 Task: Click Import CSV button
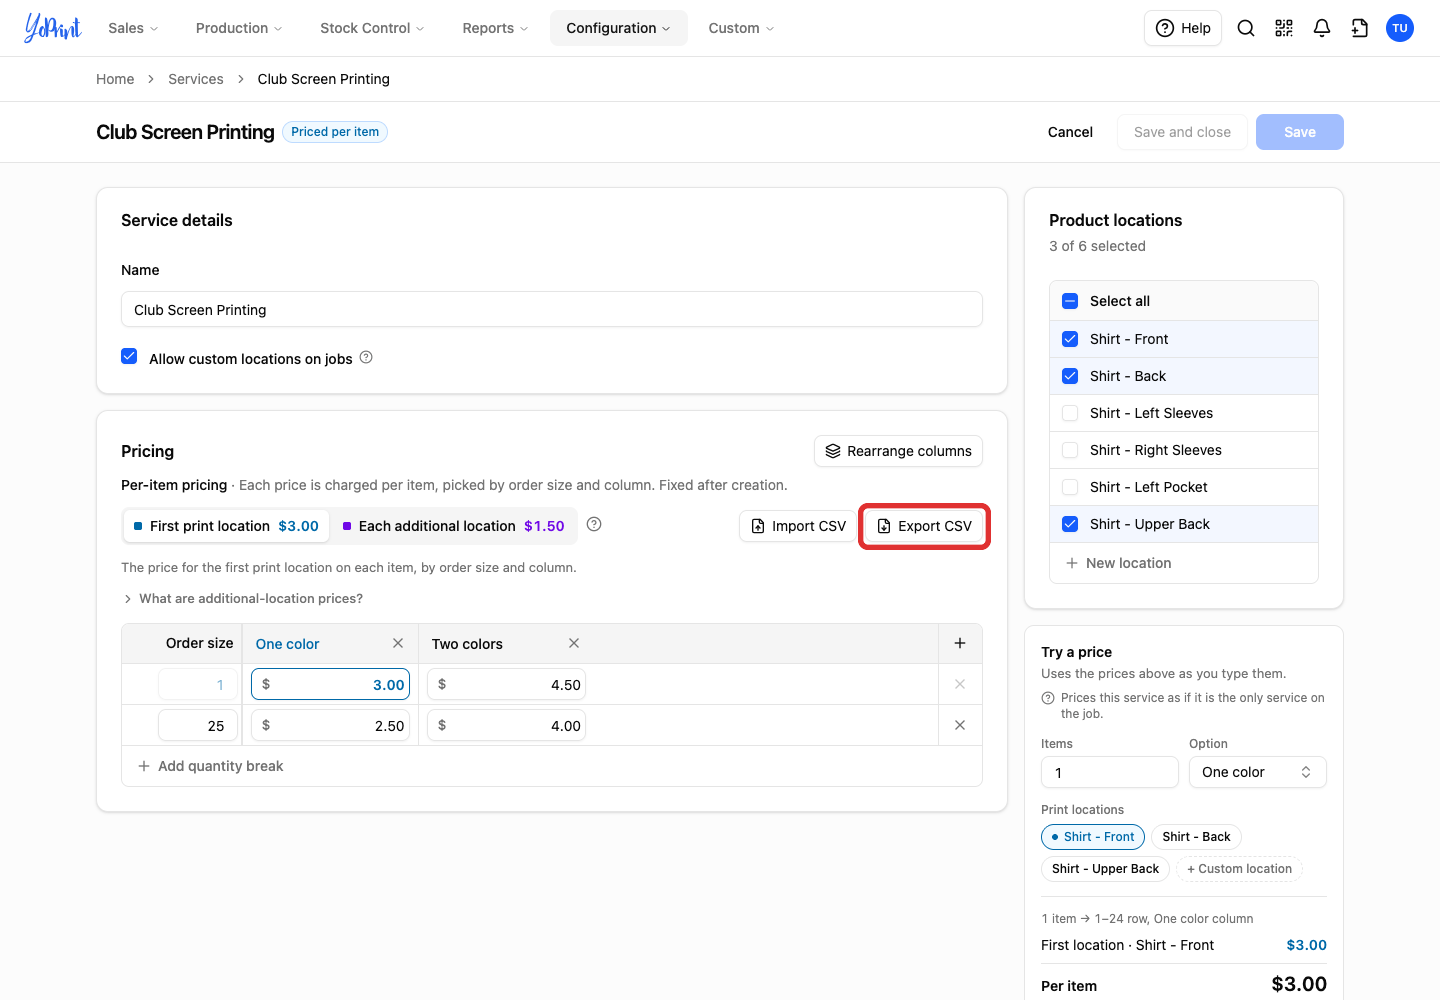click(x=798, y=526)
